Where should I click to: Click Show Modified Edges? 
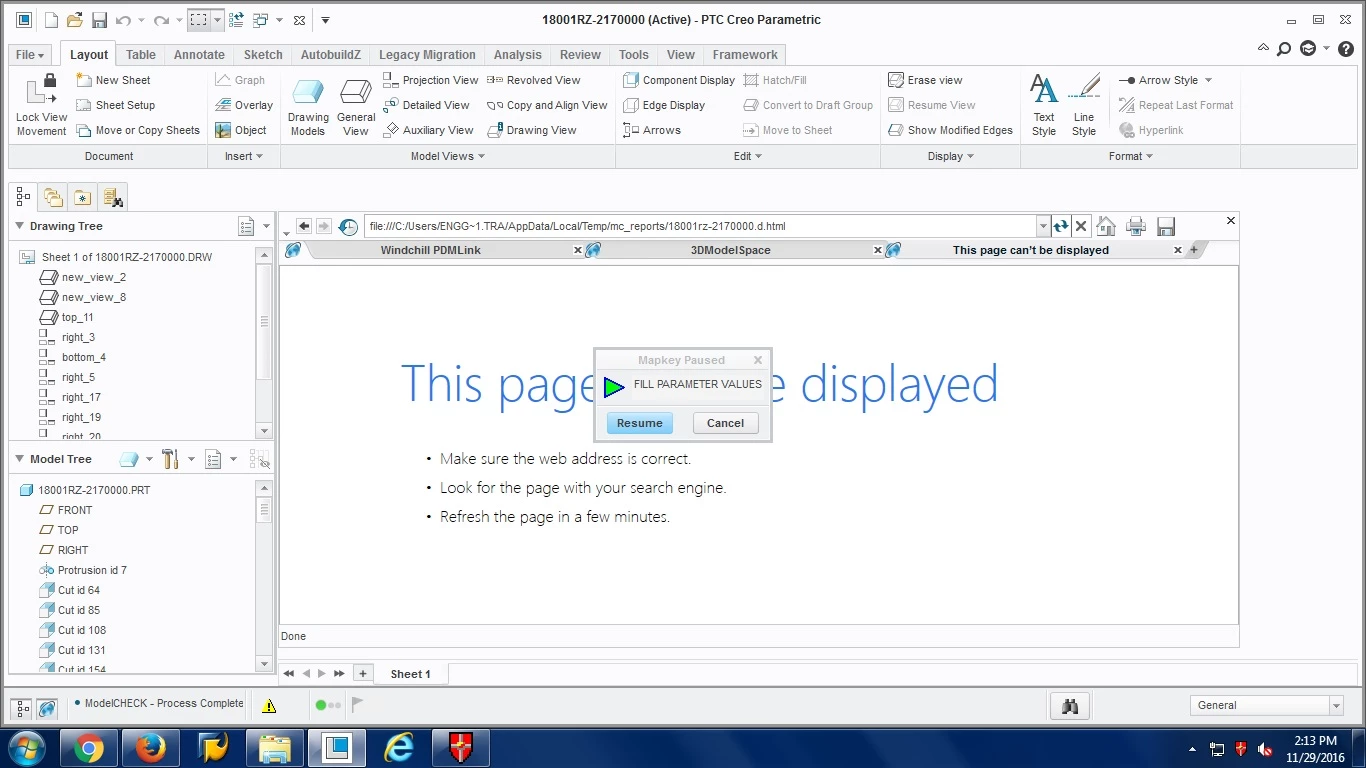[950, 130]
